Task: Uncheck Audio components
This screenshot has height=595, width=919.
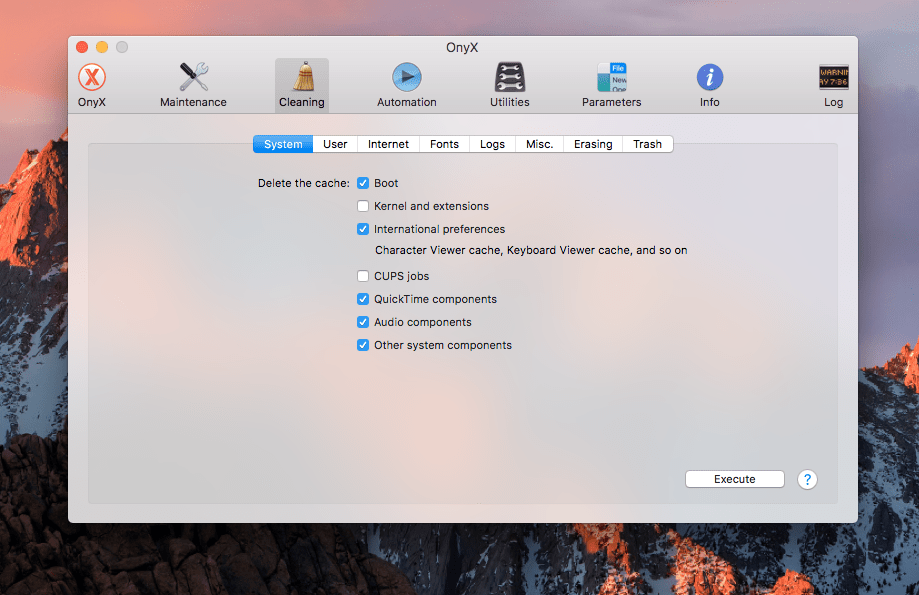Action: [x=363, y=322]
